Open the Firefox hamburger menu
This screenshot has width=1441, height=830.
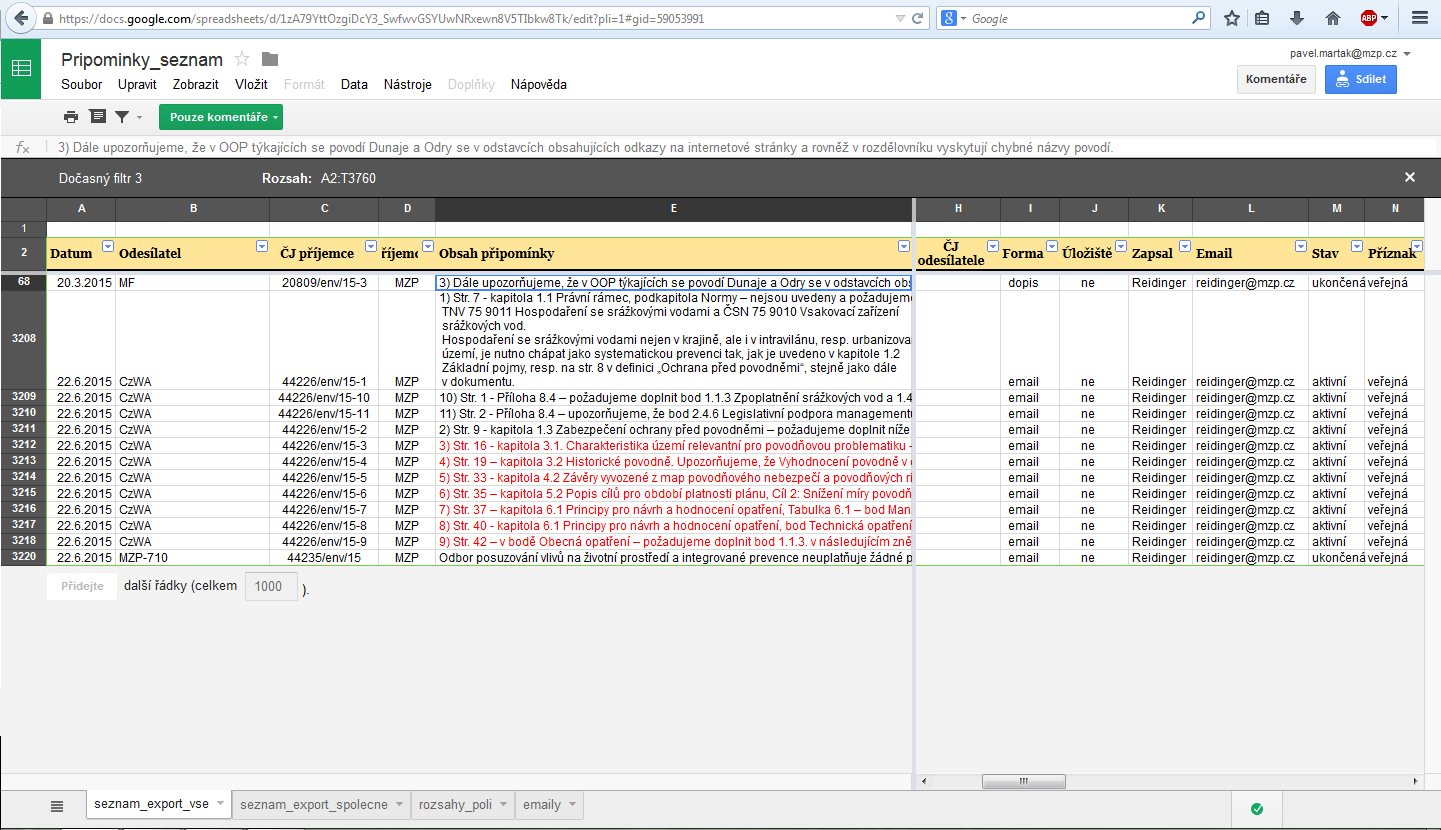click(1420, 18)
